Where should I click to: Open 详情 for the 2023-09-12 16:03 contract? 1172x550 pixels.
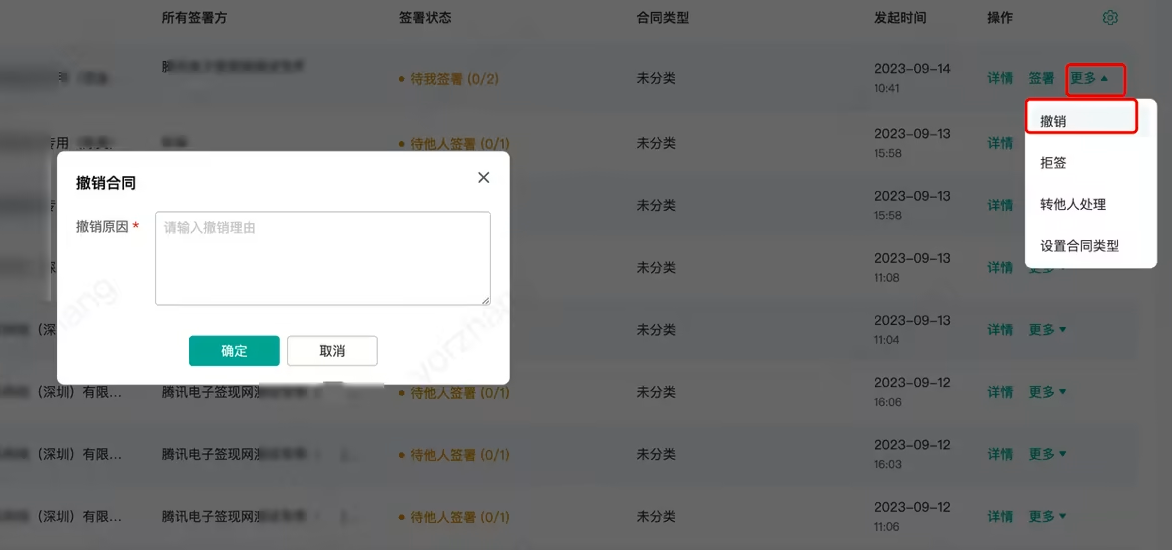(x=1000, y=454)
